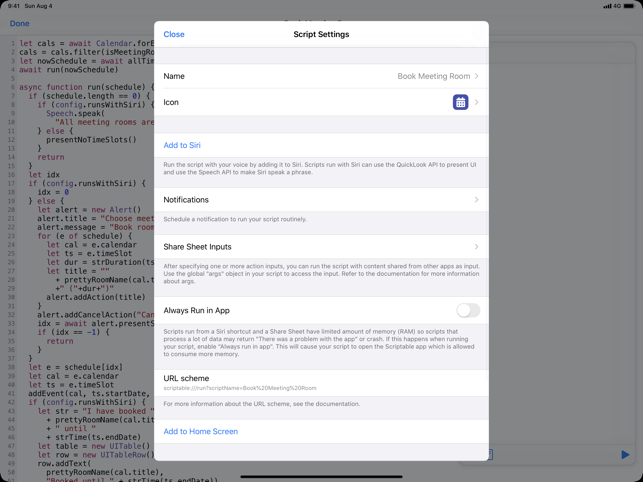The height and width of the screenshot is (482, 643).
Task: Tap the Script Settings title
Action: pos(321,34)
